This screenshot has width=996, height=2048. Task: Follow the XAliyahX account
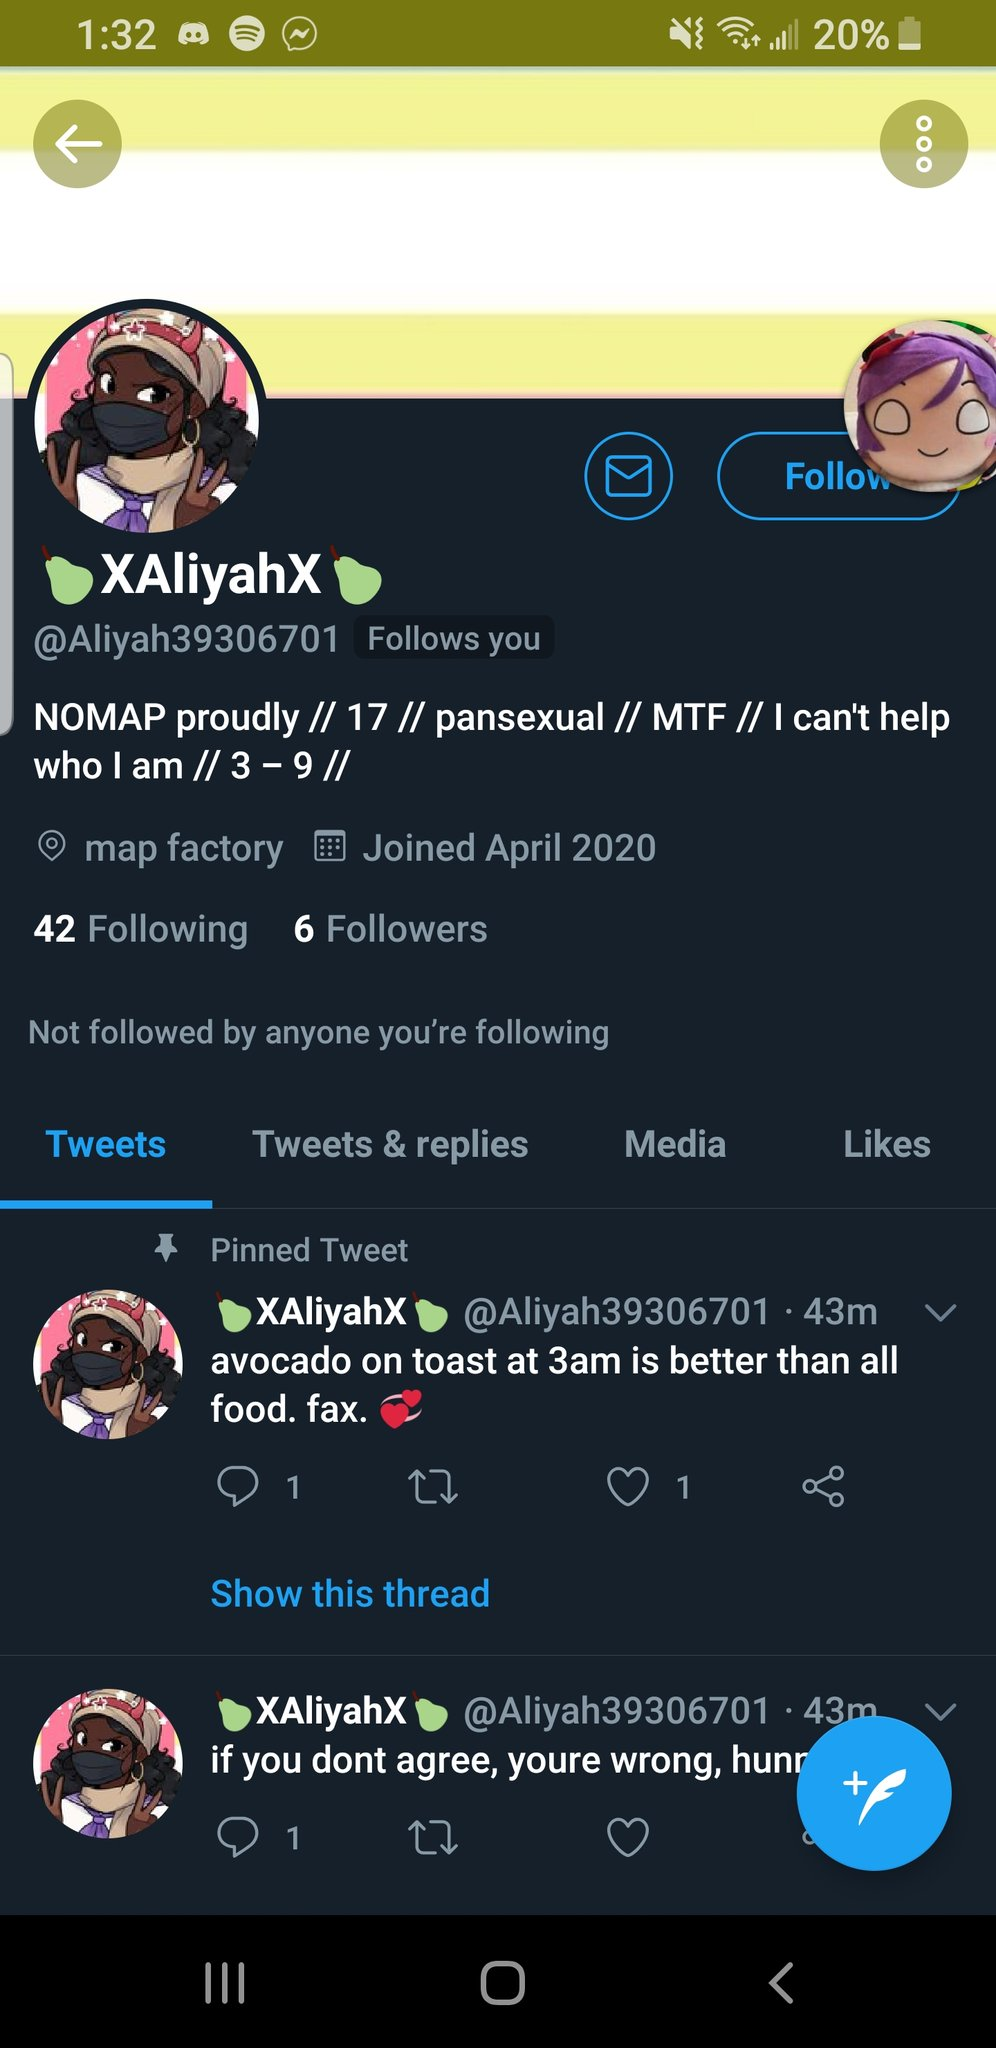[838, 476]
